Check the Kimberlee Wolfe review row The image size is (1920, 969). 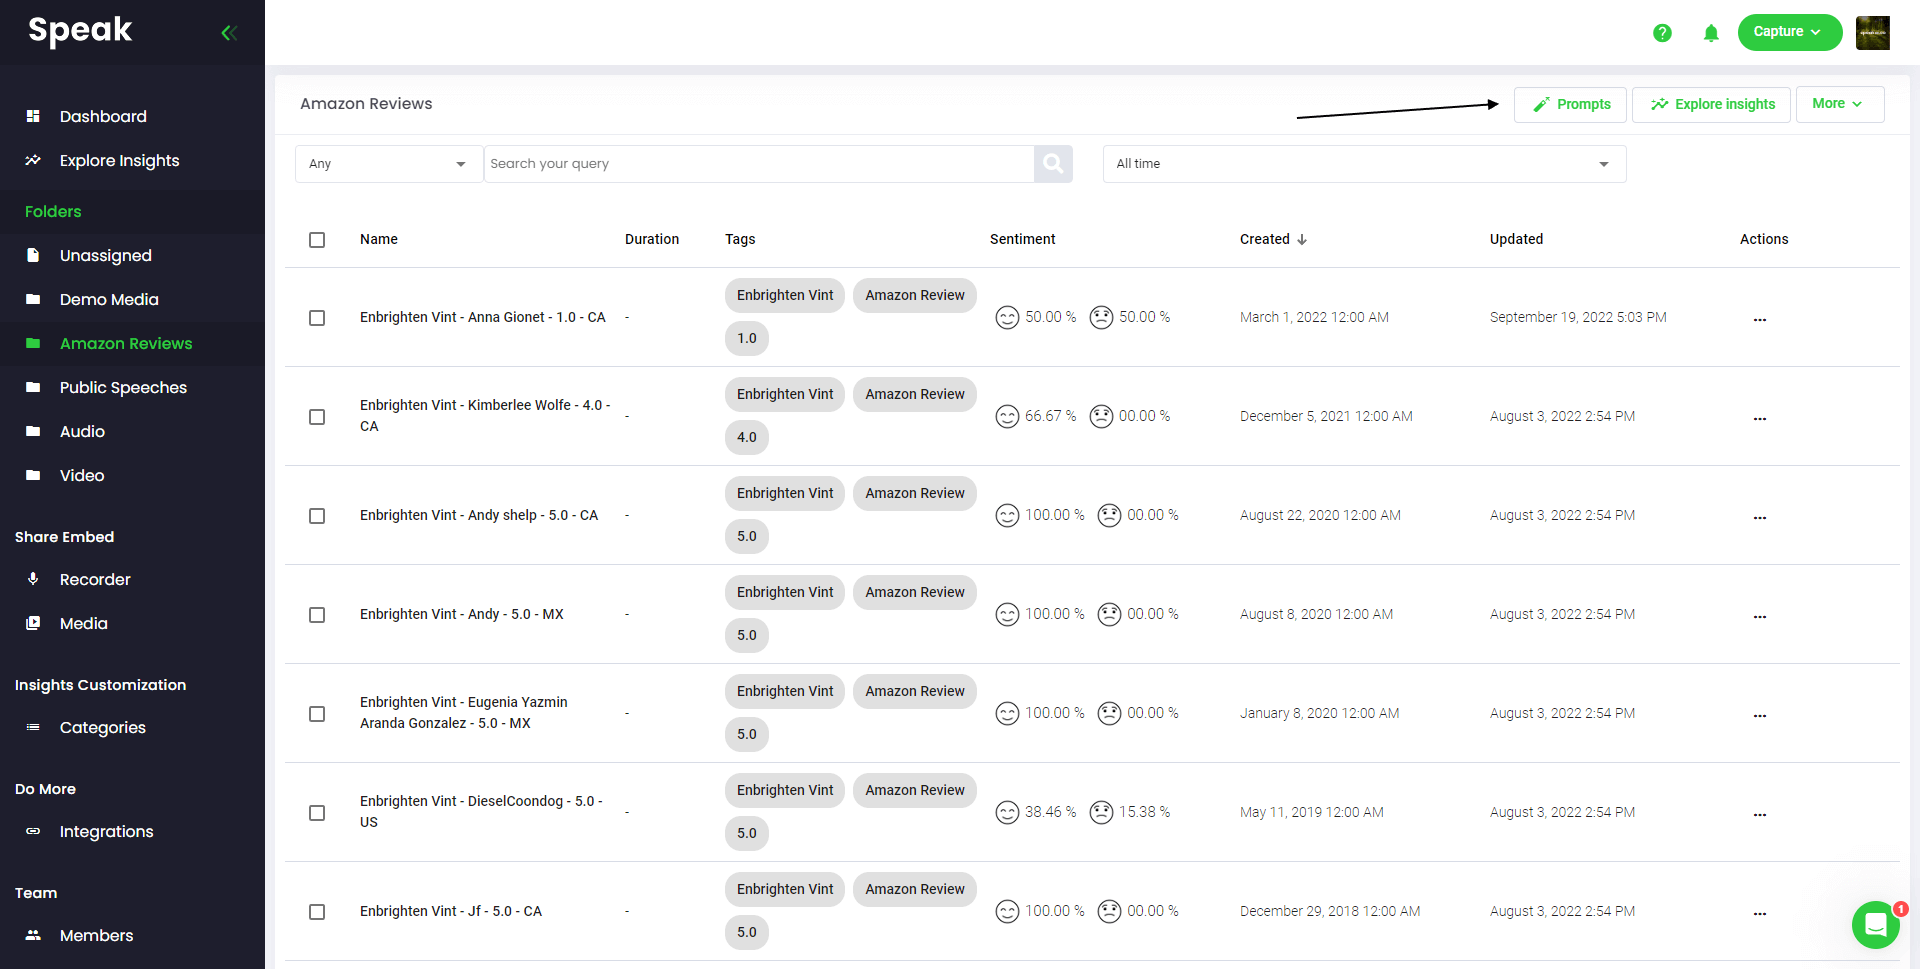tap(317, 417)
